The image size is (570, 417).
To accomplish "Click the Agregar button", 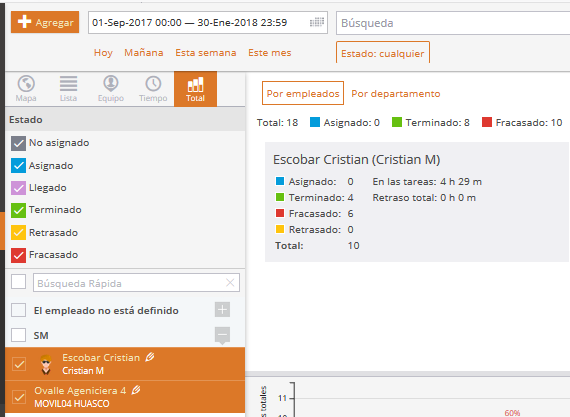I will [45, 22].
